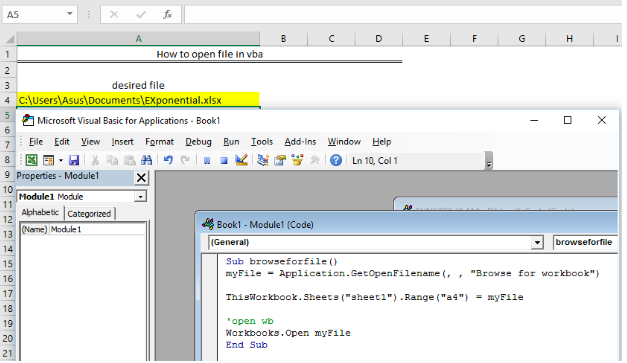Click the 'open wb comment line
Screen dimensions: 627x363
[x=250, y=321]
